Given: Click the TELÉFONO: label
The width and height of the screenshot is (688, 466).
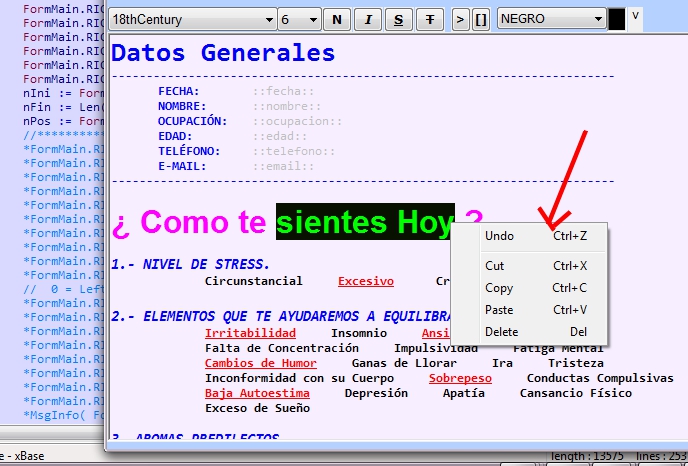Looking at the screenshot, I should (x=189, y=151).
